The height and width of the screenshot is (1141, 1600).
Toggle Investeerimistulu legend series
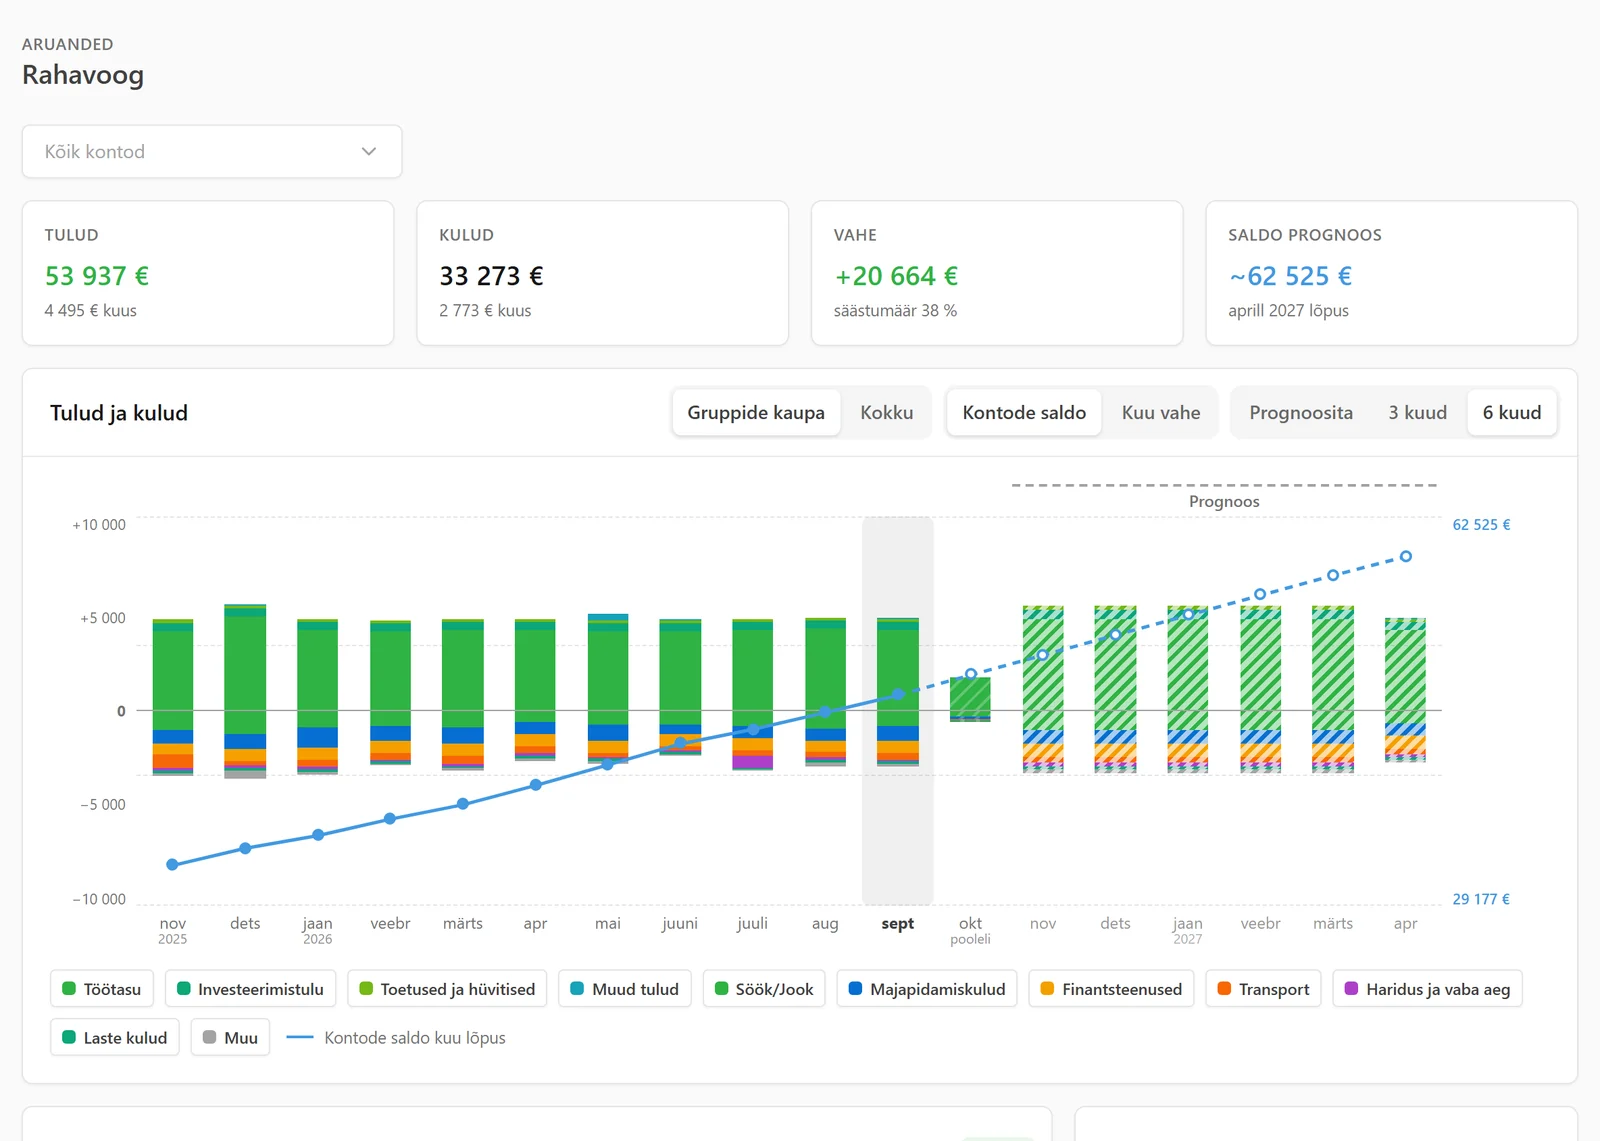(250, 989)
